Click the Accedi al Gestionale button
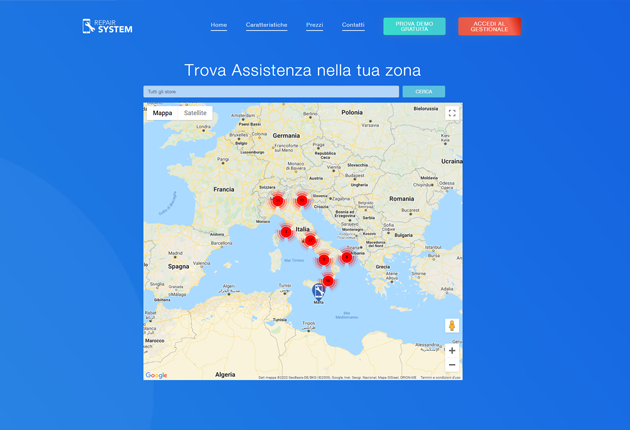The width and height of the screenshot is (630, 430). [x=489, y=27]
